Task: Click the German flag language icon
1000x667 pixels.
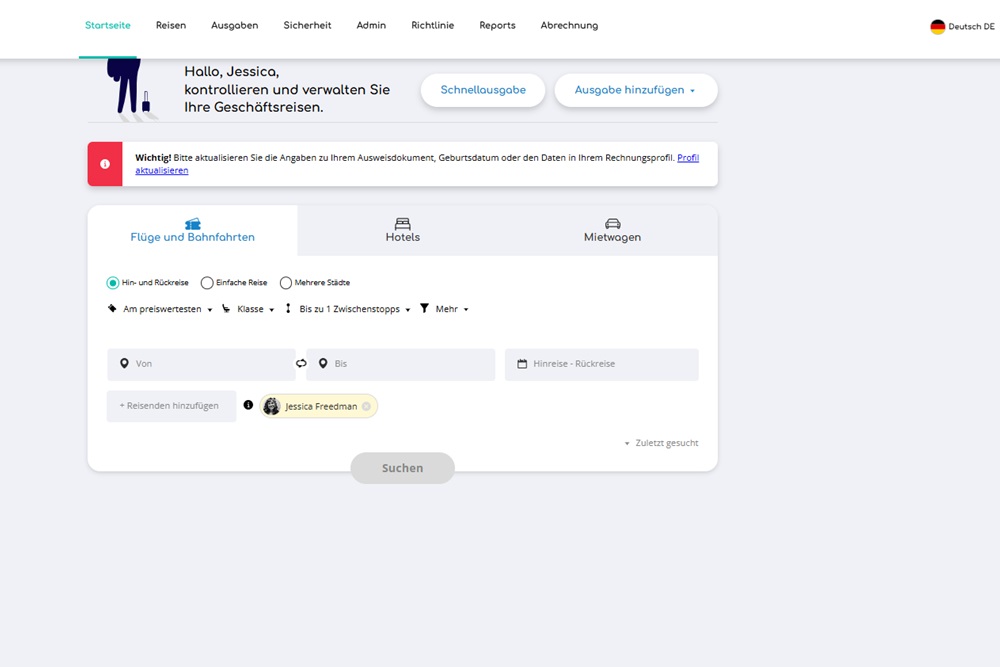Action: click(937, 27)
